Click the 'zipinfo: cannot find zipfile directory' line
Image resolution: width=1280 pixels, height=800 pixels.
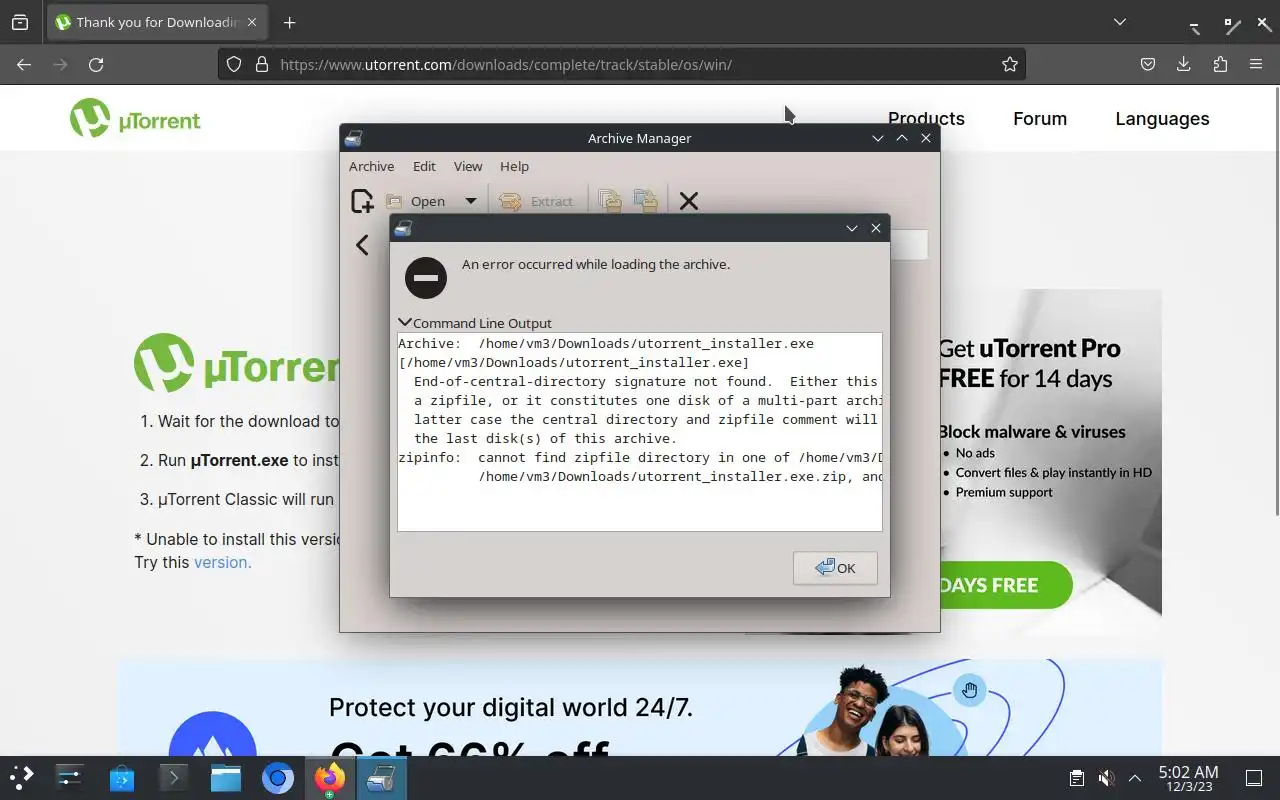point(640,457)
